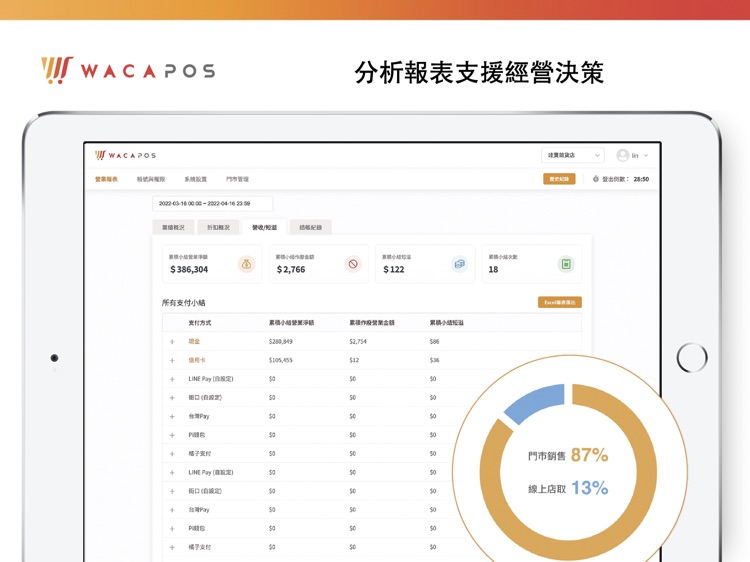Open the 營業報表 navigation menu
The image size is (750, 562).
coord(106,179)
